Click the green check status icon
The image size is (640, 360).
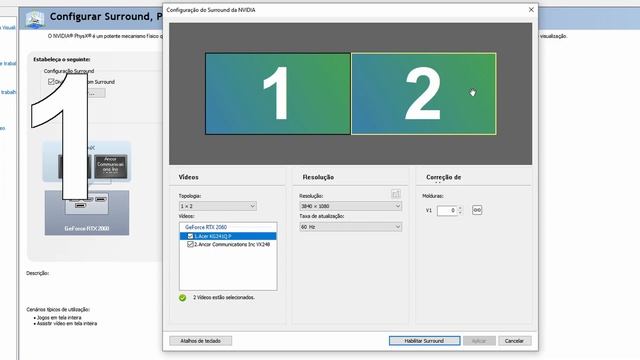point(182,298)
